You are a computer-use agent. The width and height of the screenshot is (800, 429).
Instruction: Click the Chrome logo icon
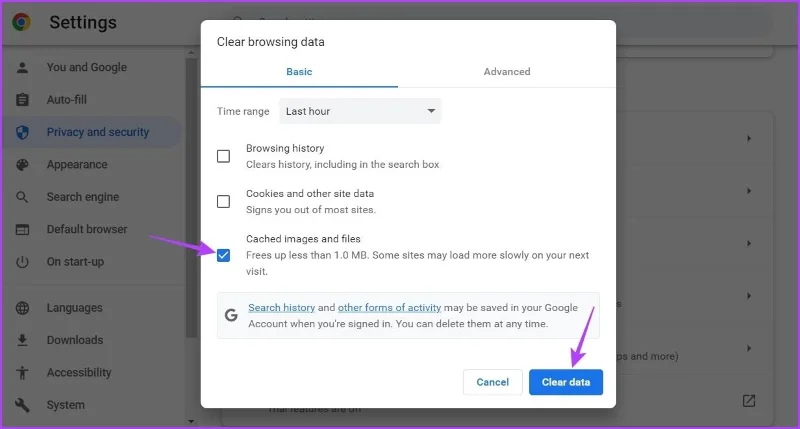(21, 22)
